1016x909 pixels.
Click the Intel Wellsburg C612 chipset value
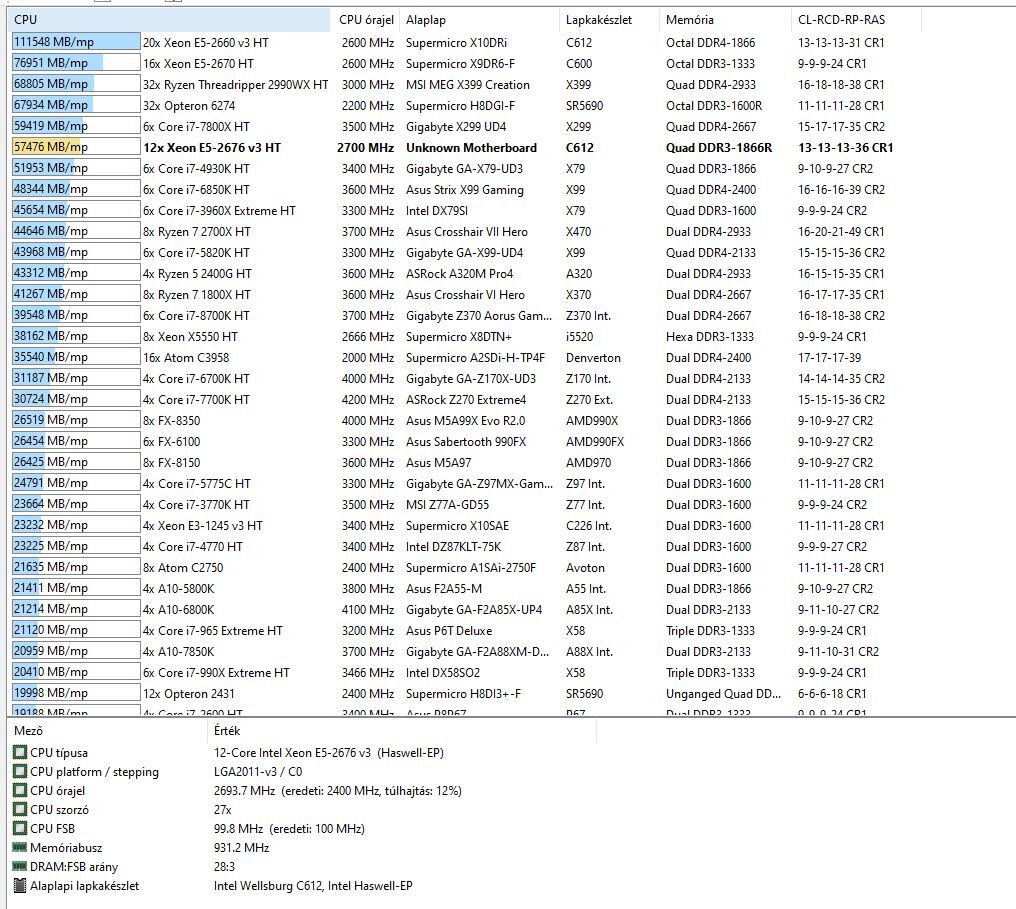(x=313, y=886)
